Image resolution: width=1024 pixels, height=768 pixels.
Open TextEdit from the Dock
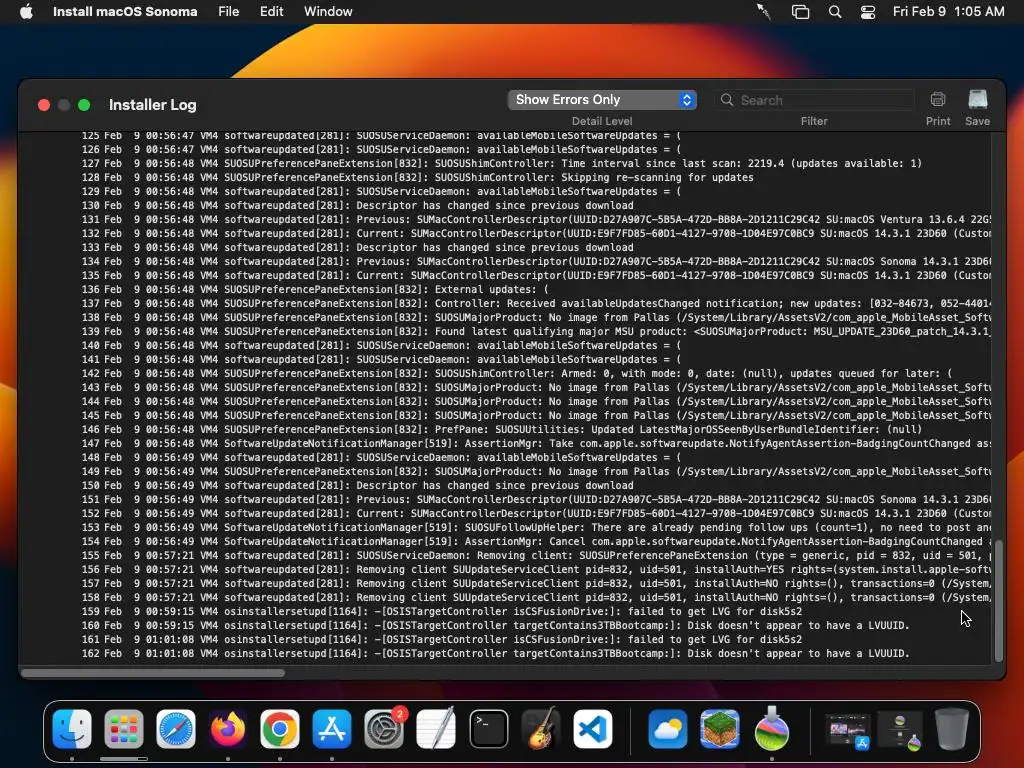click(436, 729)
